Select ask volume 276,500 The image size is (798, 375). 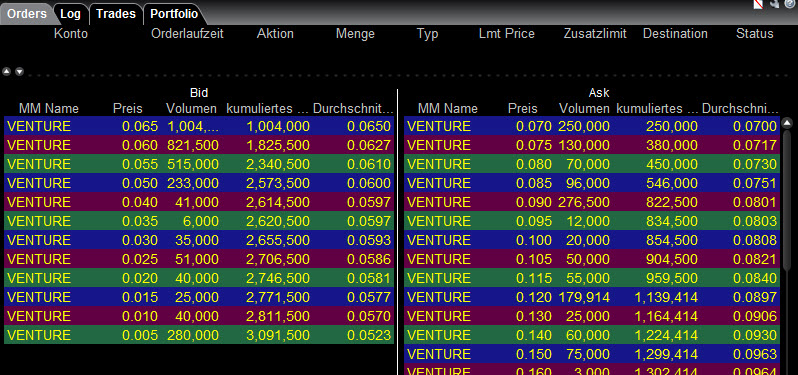click(x=584, y=203)
